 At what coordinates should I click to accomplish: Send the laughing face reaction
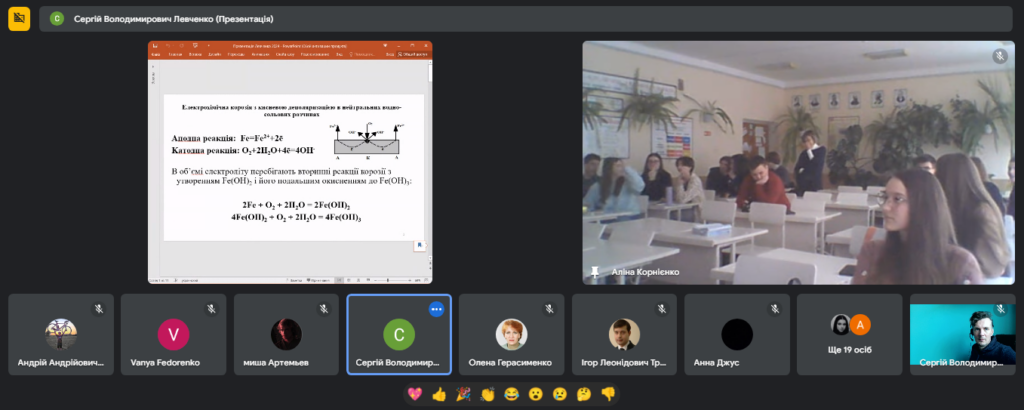pos(511,394)
